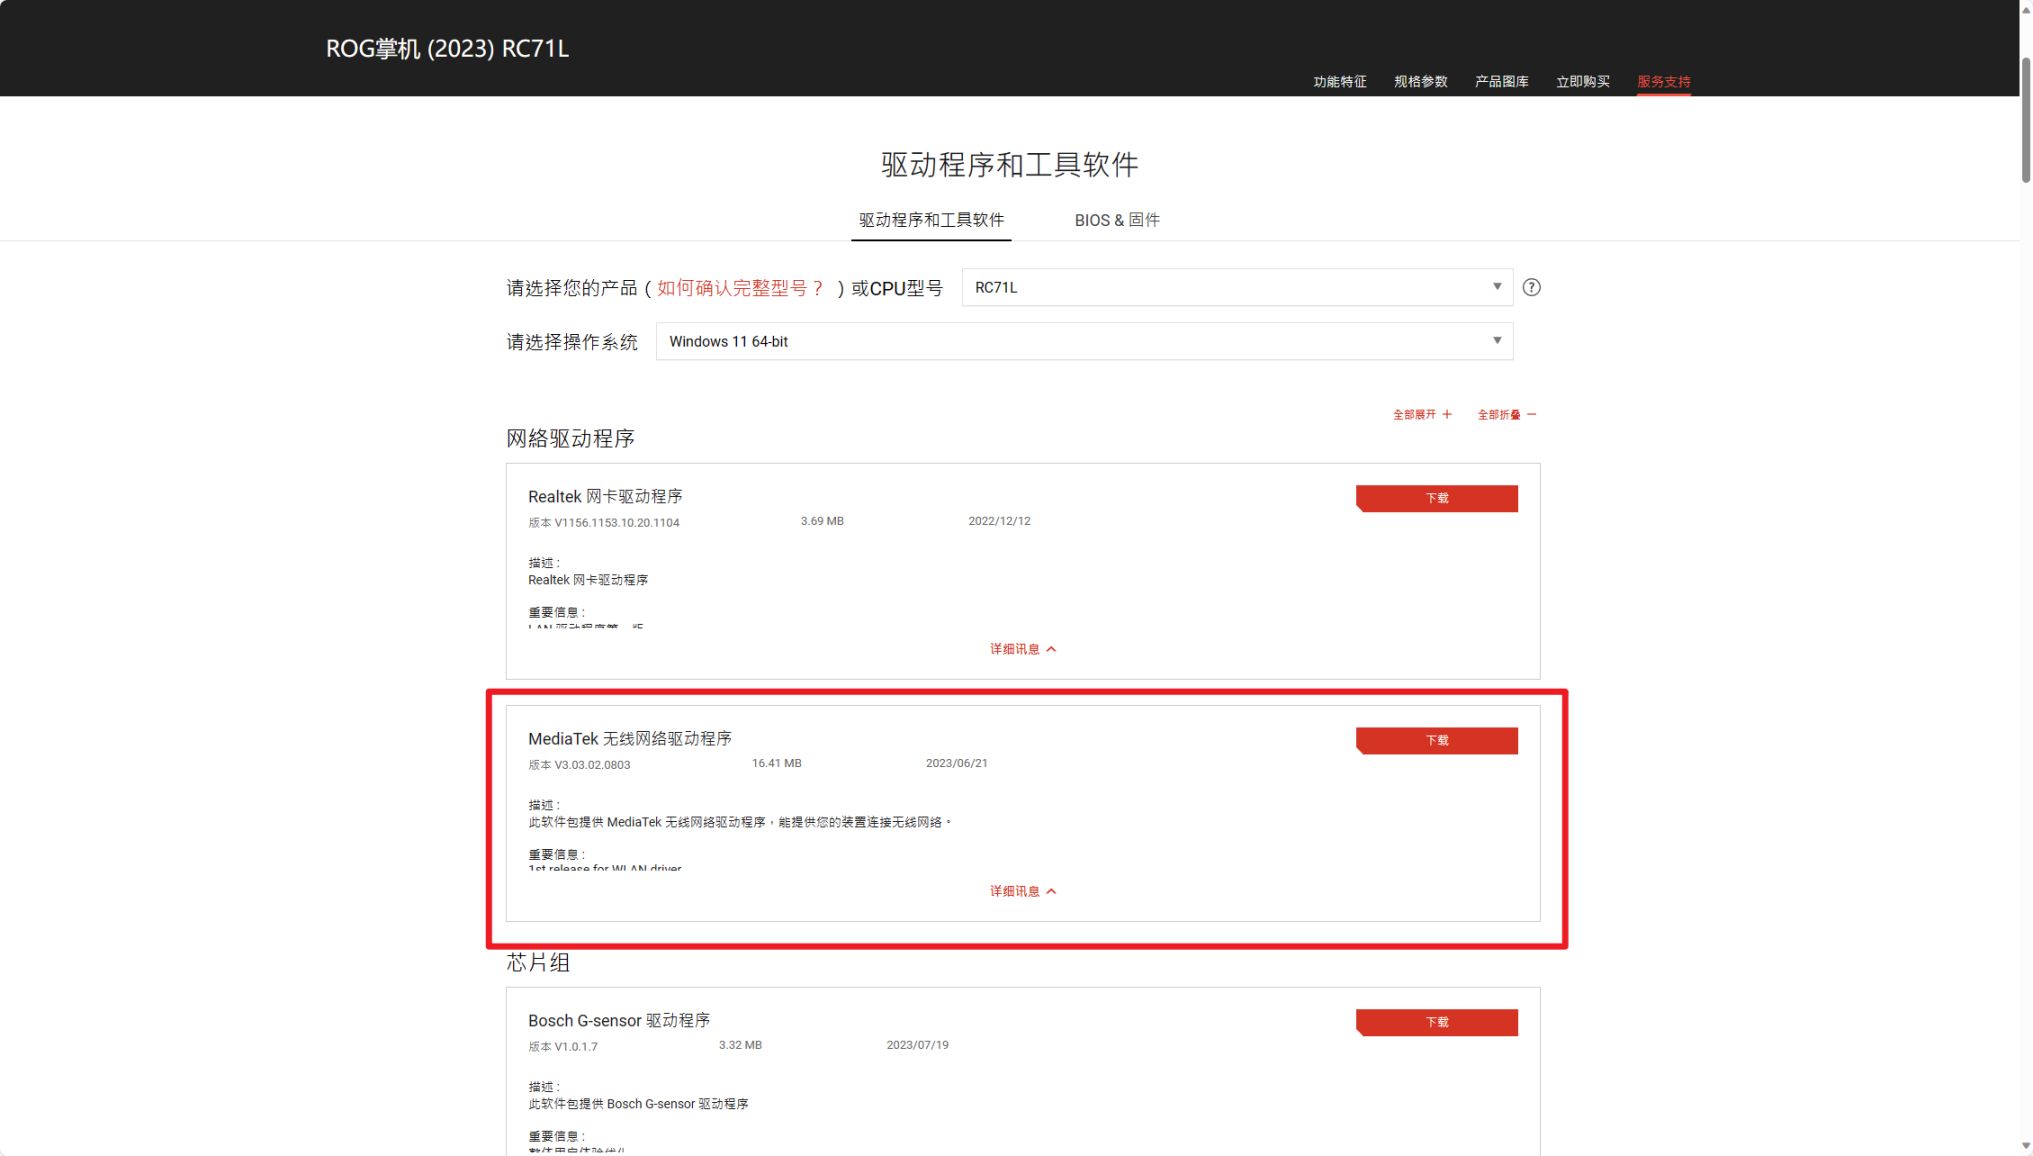The image size is (2033, 1156).
Task: Collapse Realtek driver 详细讯息 details
Action: coord(1022,649)
